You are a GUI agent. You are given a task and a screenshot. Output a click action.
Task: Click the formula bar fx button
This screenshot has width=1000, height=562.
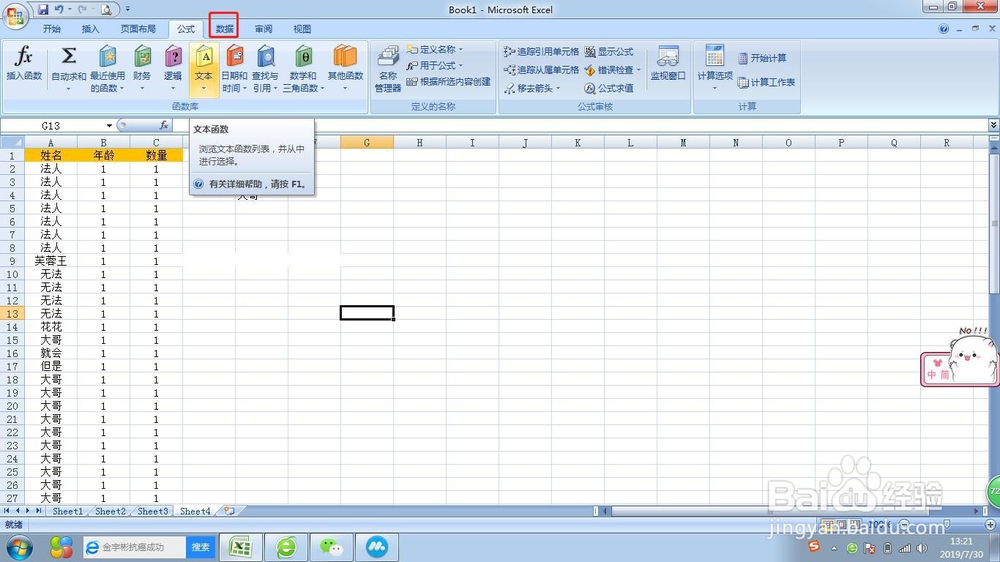coord(164,125)
